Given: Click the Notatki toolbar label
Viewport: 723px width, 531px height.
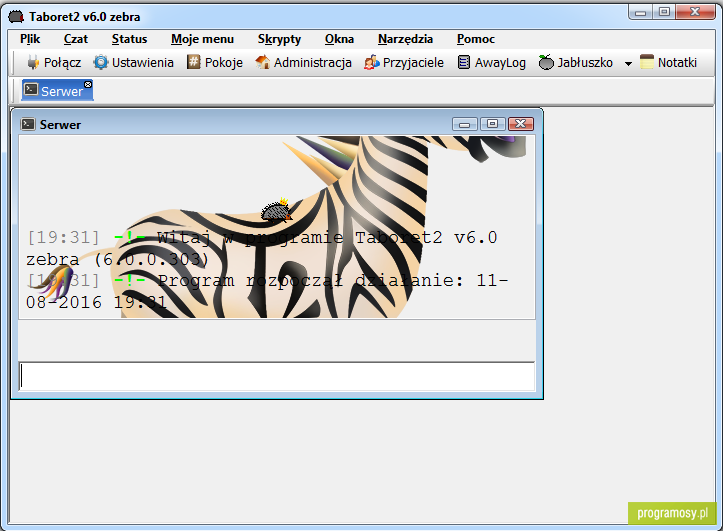Looking at the screenshot, I should pos(677,63).
